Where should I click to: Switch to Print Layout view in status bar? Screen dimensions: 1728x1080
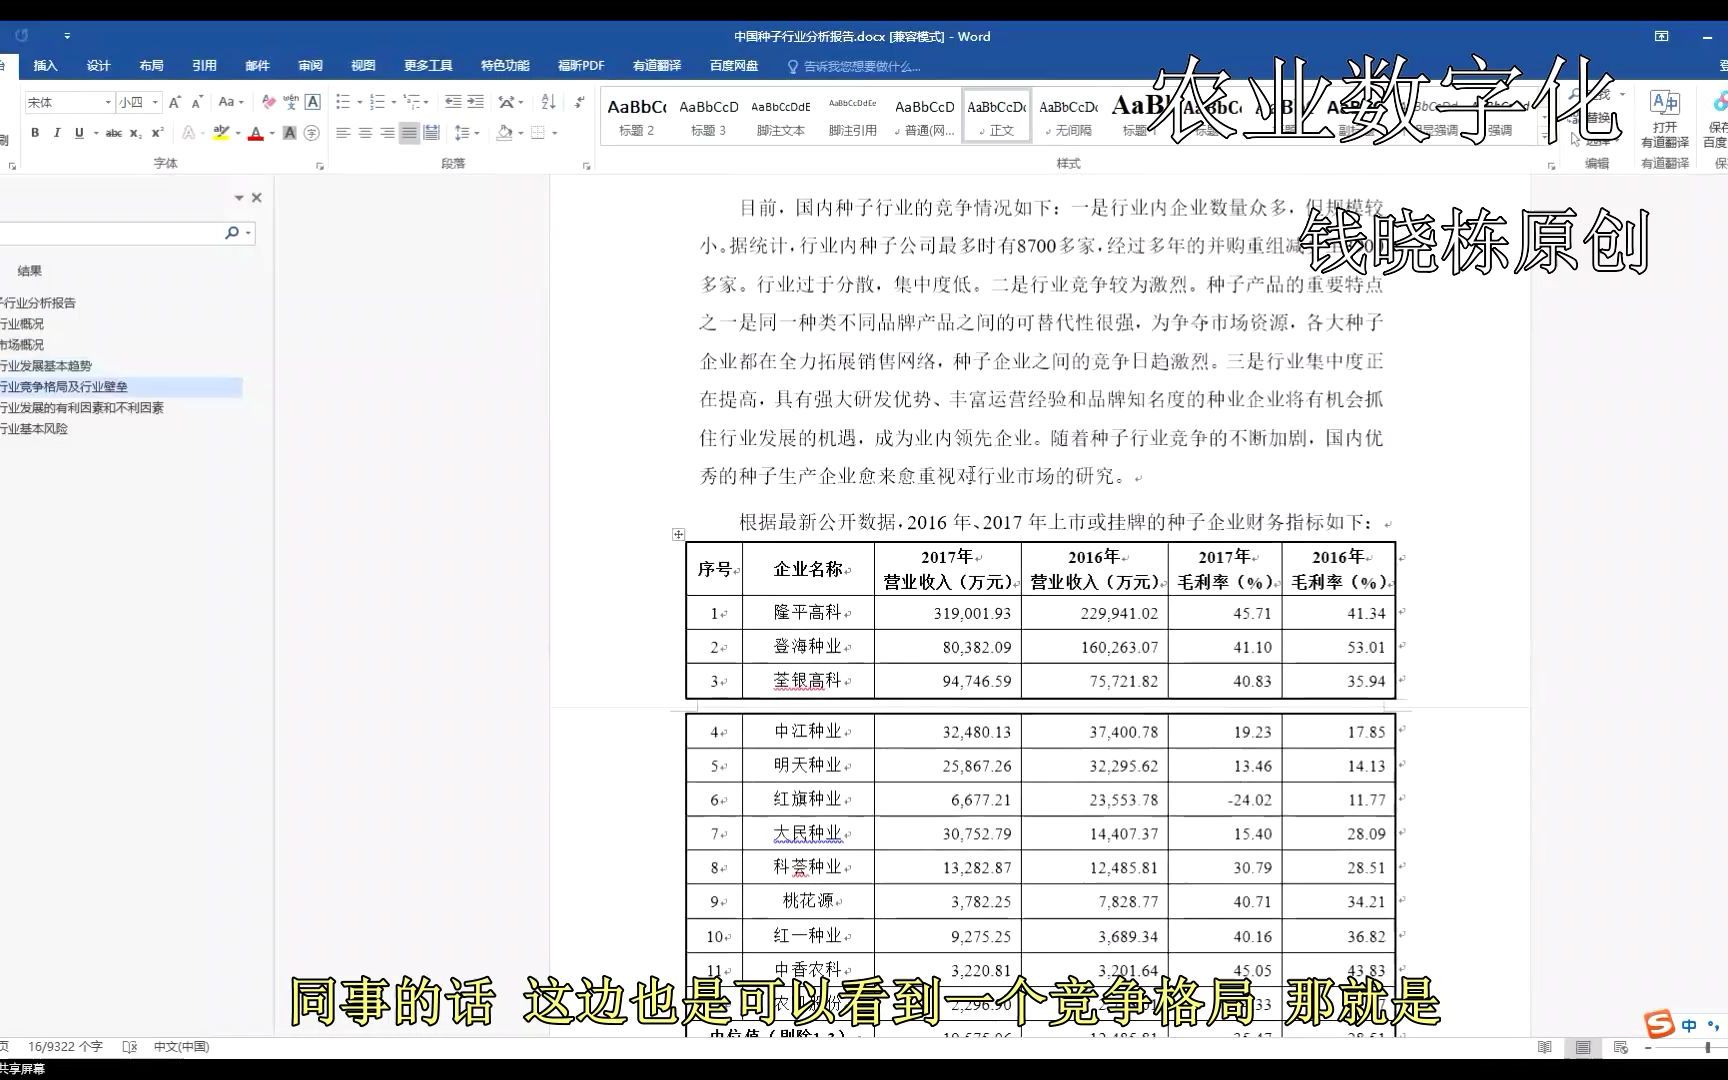1583,1047
